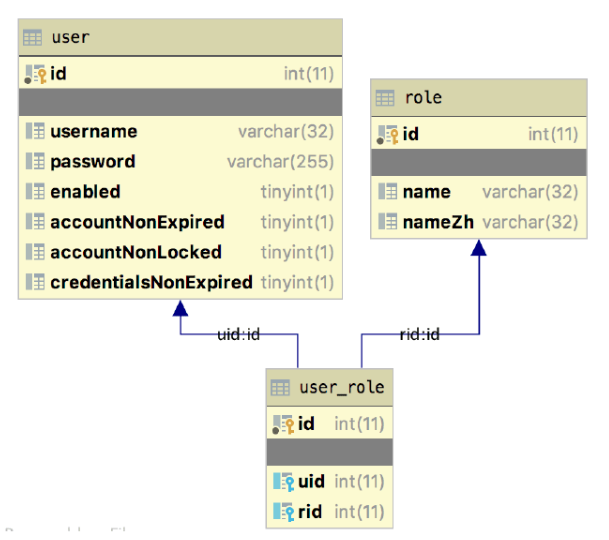
Task: Click the rid:id relationship label
Action: pyautogui.click(x=419, y=335)
